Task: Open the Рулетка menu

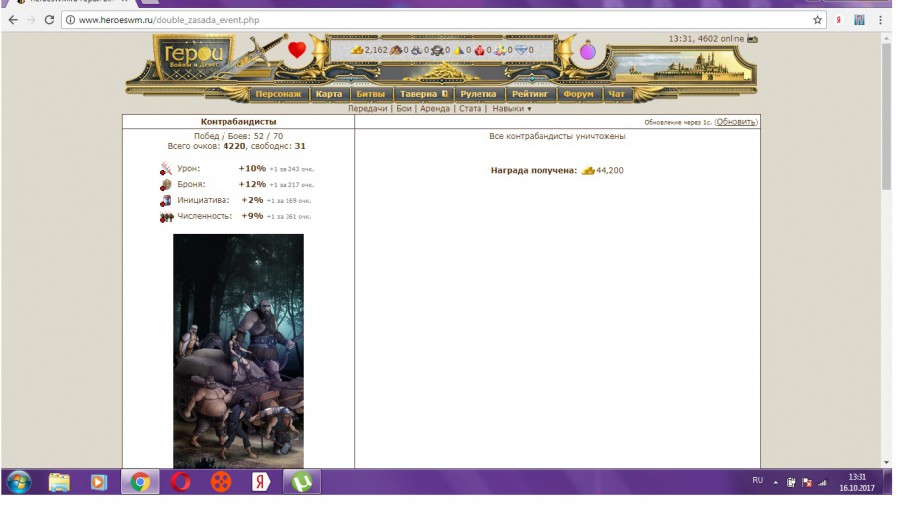Action: pyautogui.click(x=478, y=94)
